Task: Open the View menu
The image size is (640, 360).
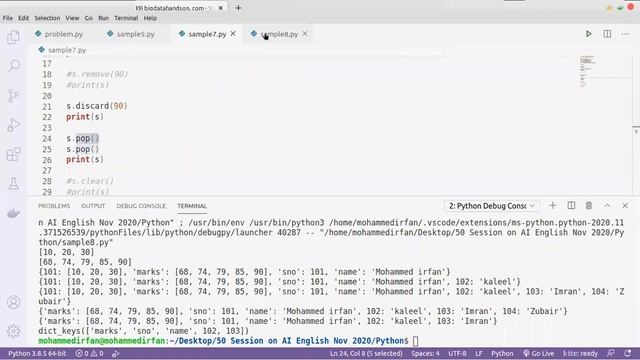Action: [x=72, y=18]
